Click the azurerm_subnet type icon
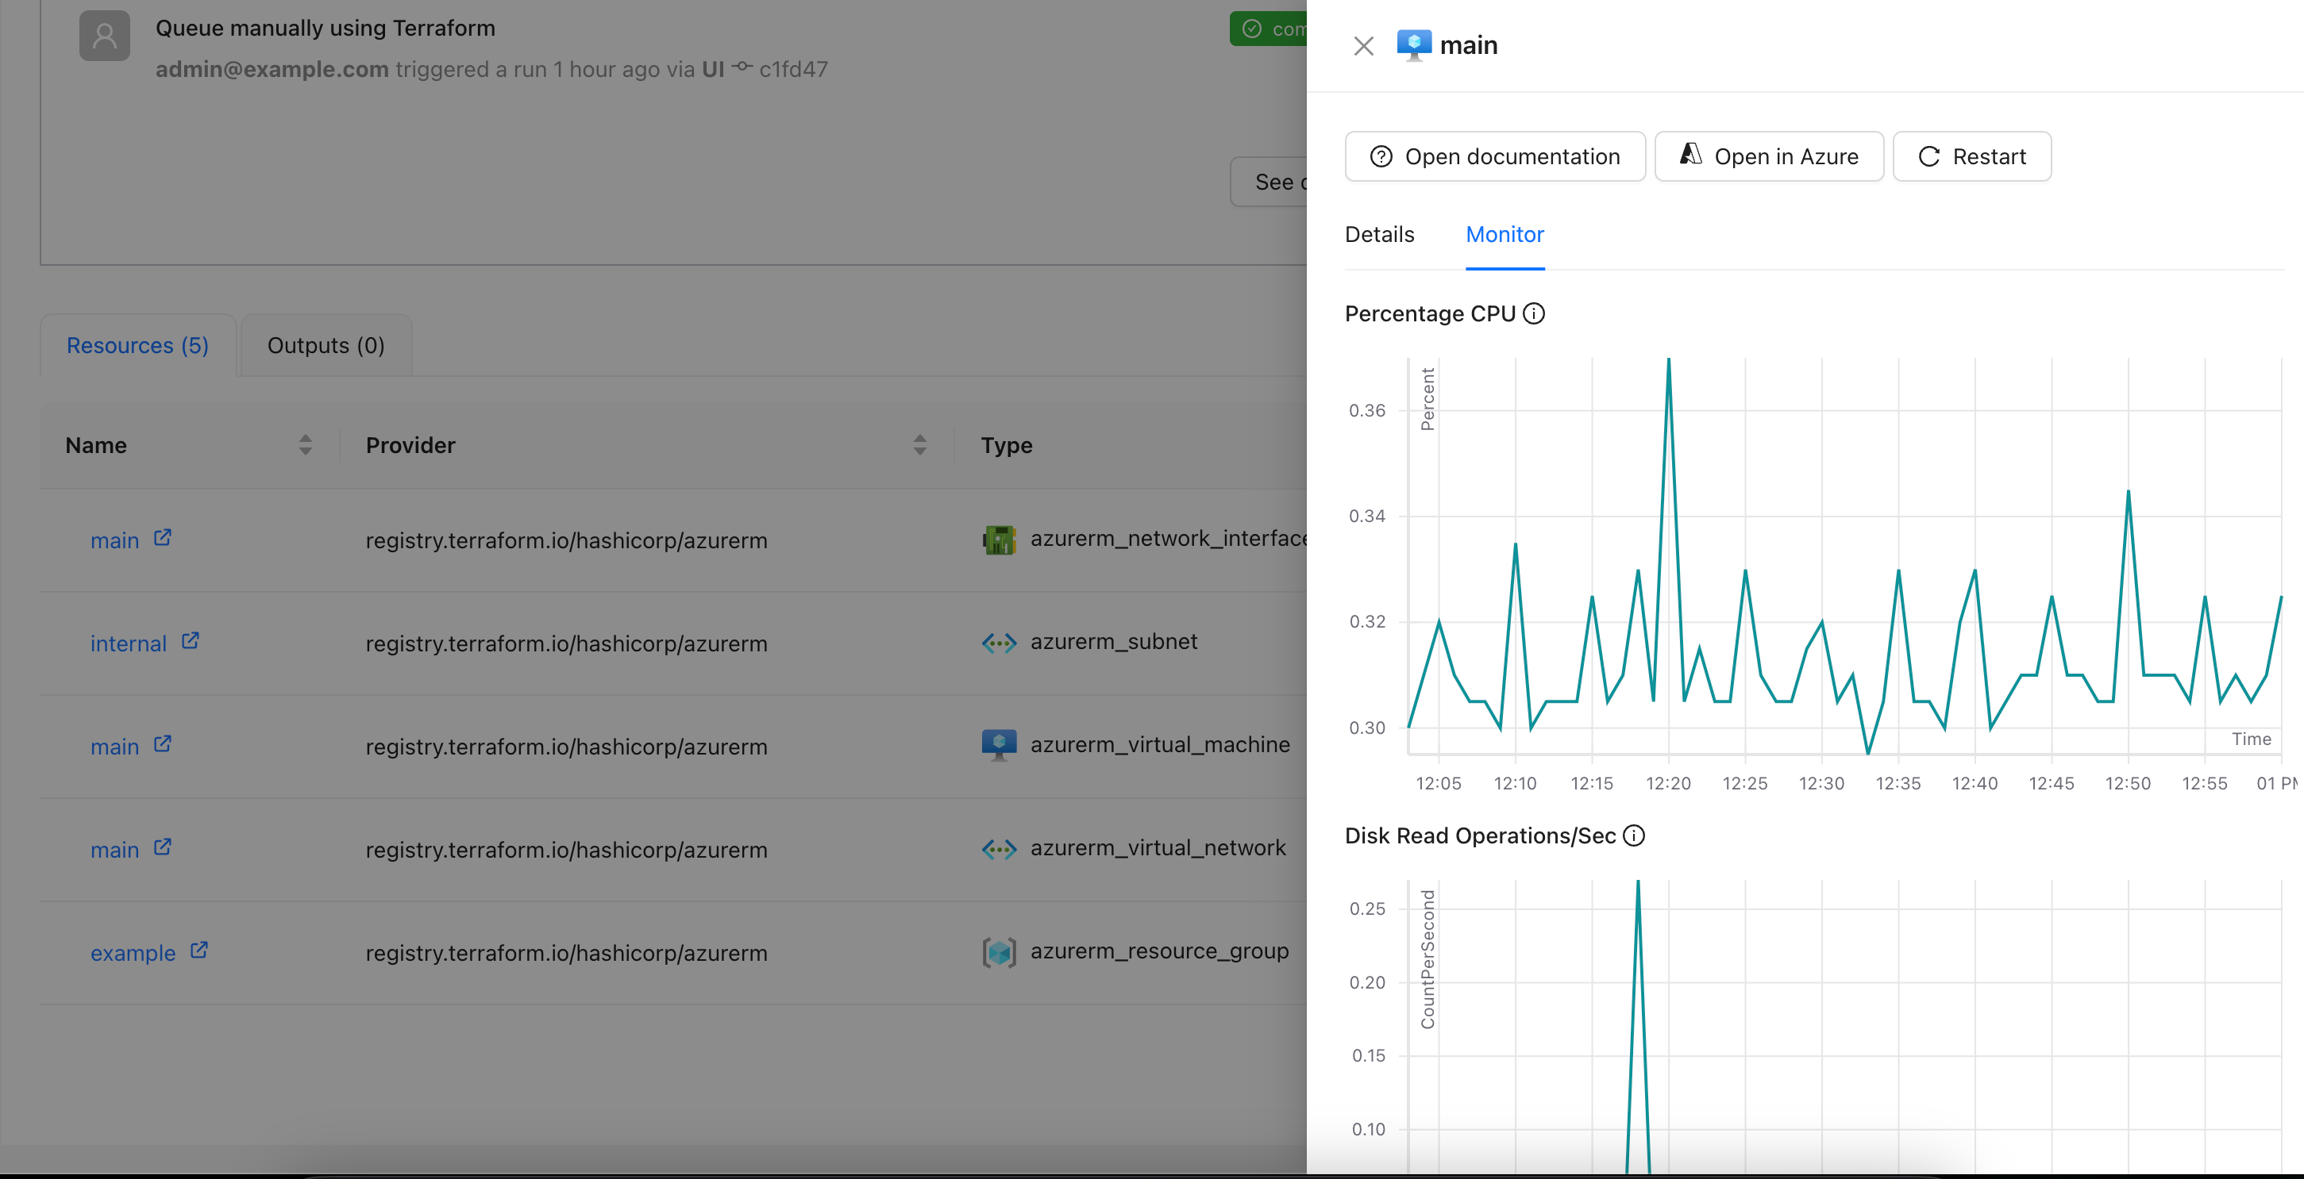Viewport: 2304px width, 1179px height. (998, 643)
